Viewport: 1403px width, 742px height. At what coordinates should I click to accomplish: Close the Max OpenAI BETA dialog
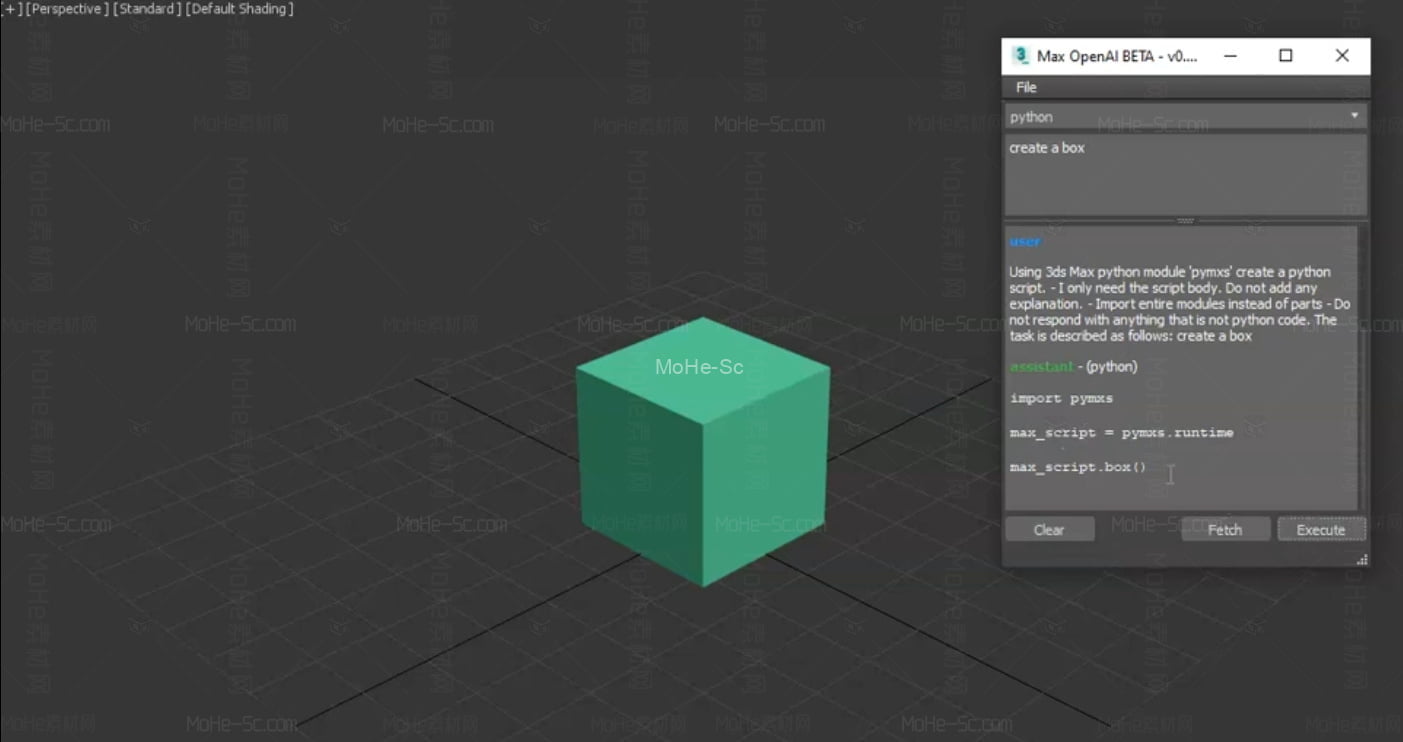(x=1342, y=56)
